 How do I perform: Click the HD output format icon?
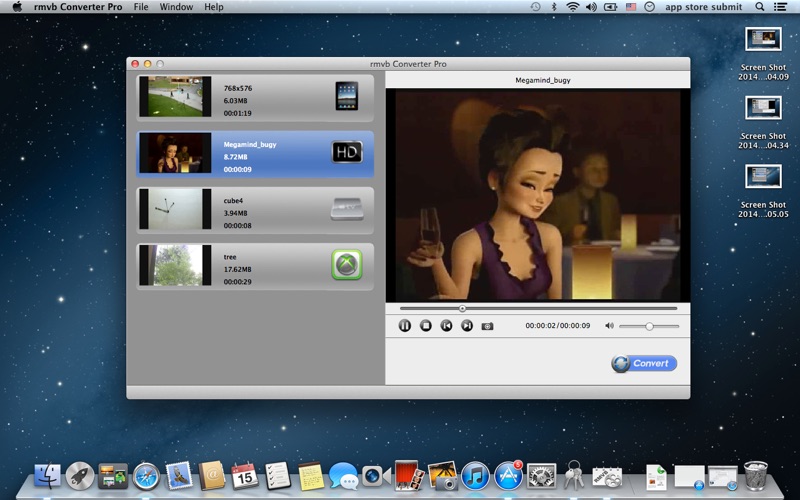tap(346, 153)
